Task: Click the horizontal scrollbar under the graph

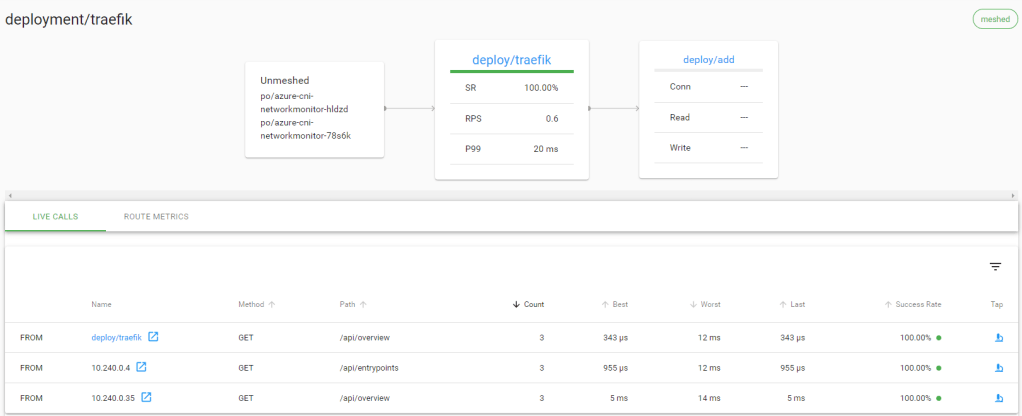Action: tap(510, 194)
